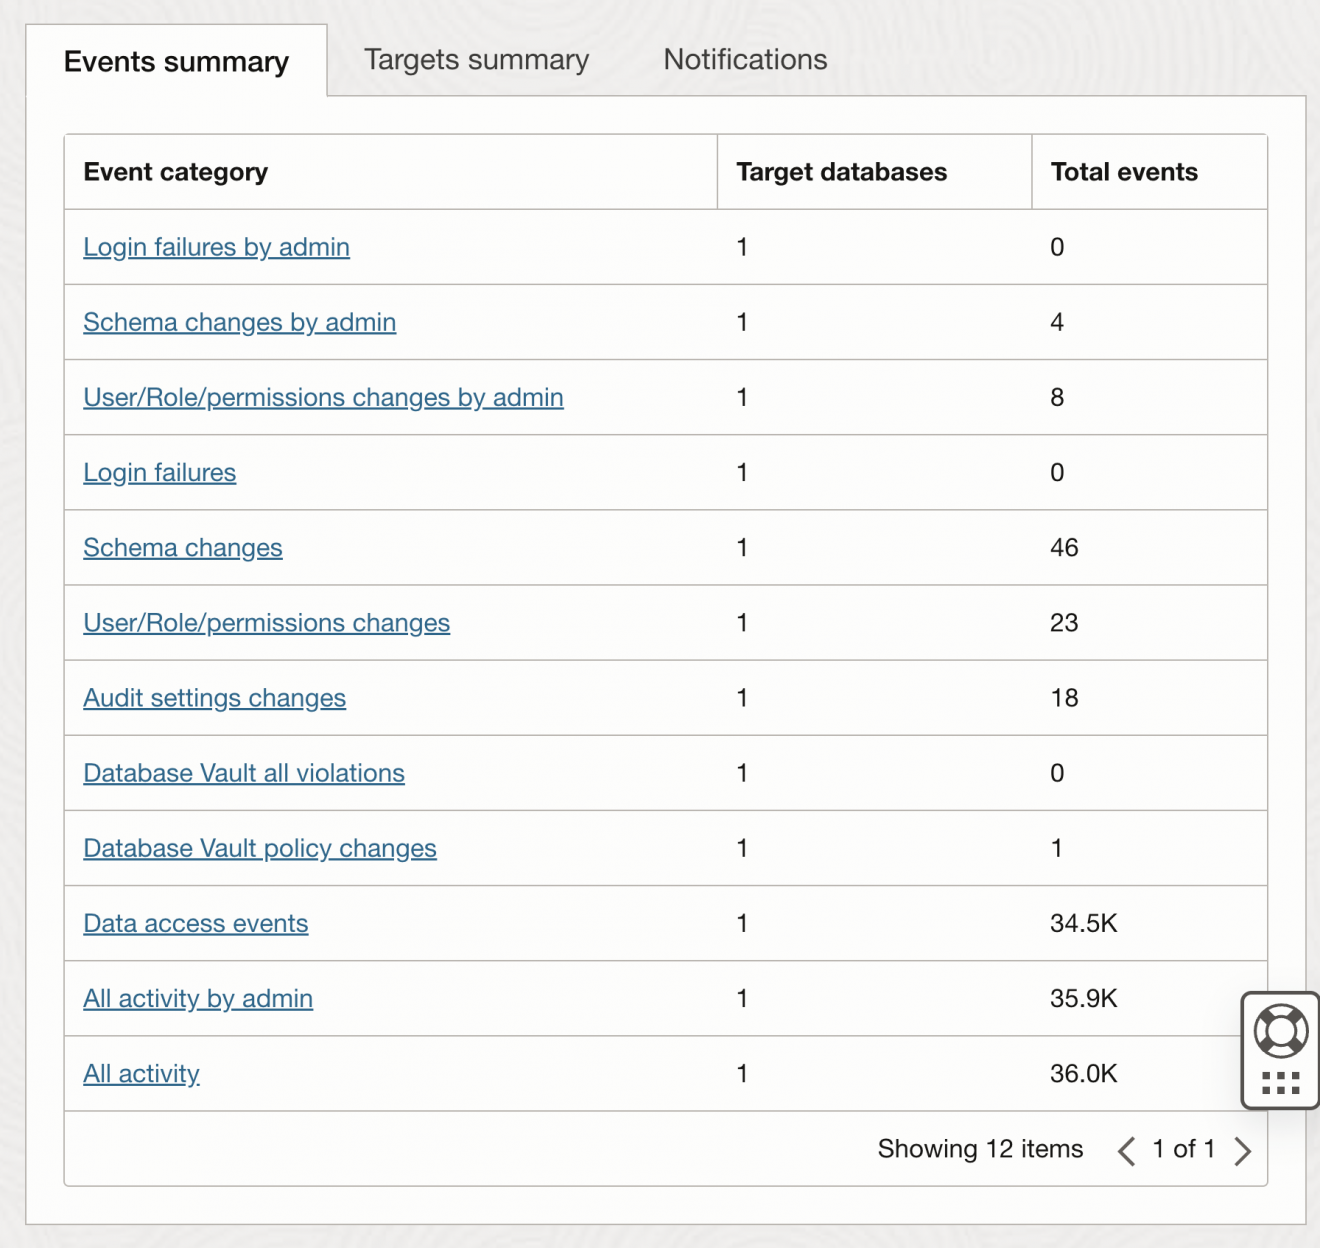Click the grid apps launcher icon
Image resolution: width=1320 pixels, height=1248 pixels.
(x=1278, y=1083)
